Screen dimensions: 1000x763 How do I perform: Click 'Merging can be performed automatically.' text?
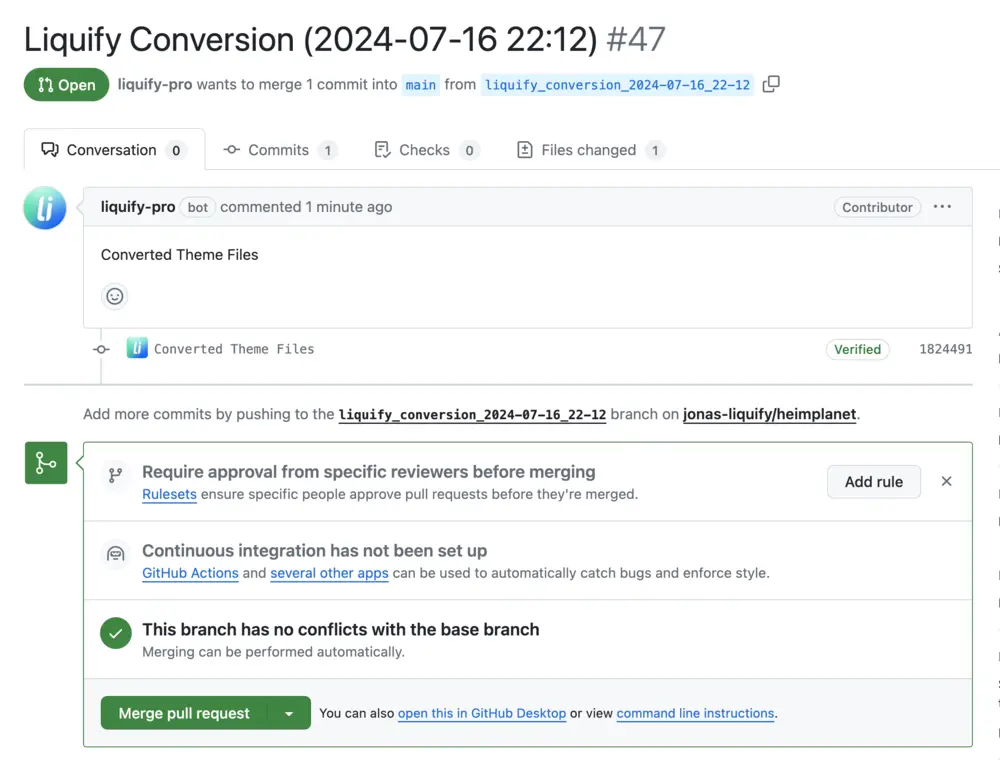(x=274, y=652)
